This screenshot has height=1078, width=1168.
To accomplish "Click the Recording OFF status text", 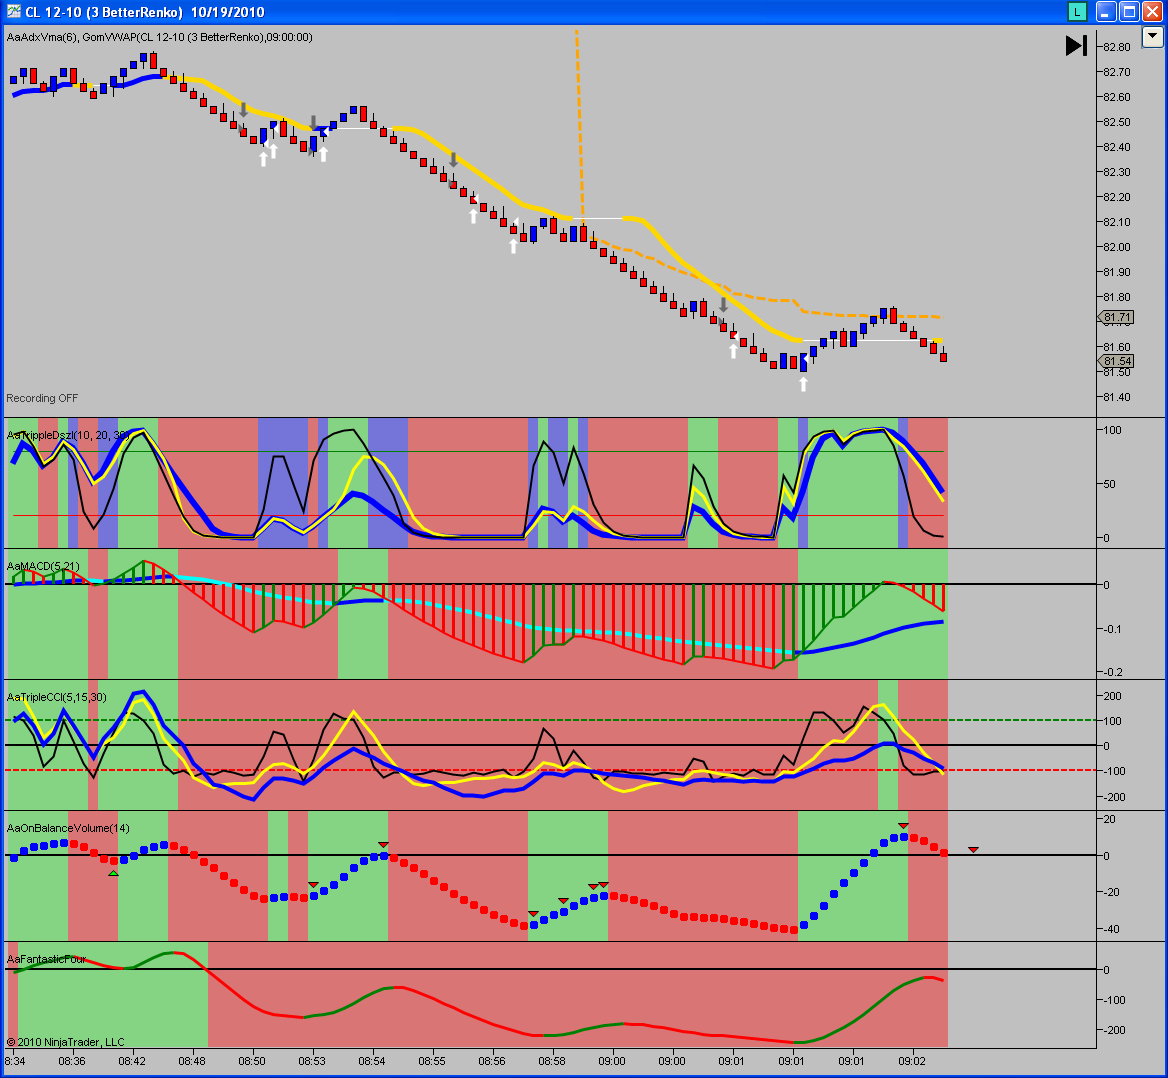I will click(x=42, y=398).
